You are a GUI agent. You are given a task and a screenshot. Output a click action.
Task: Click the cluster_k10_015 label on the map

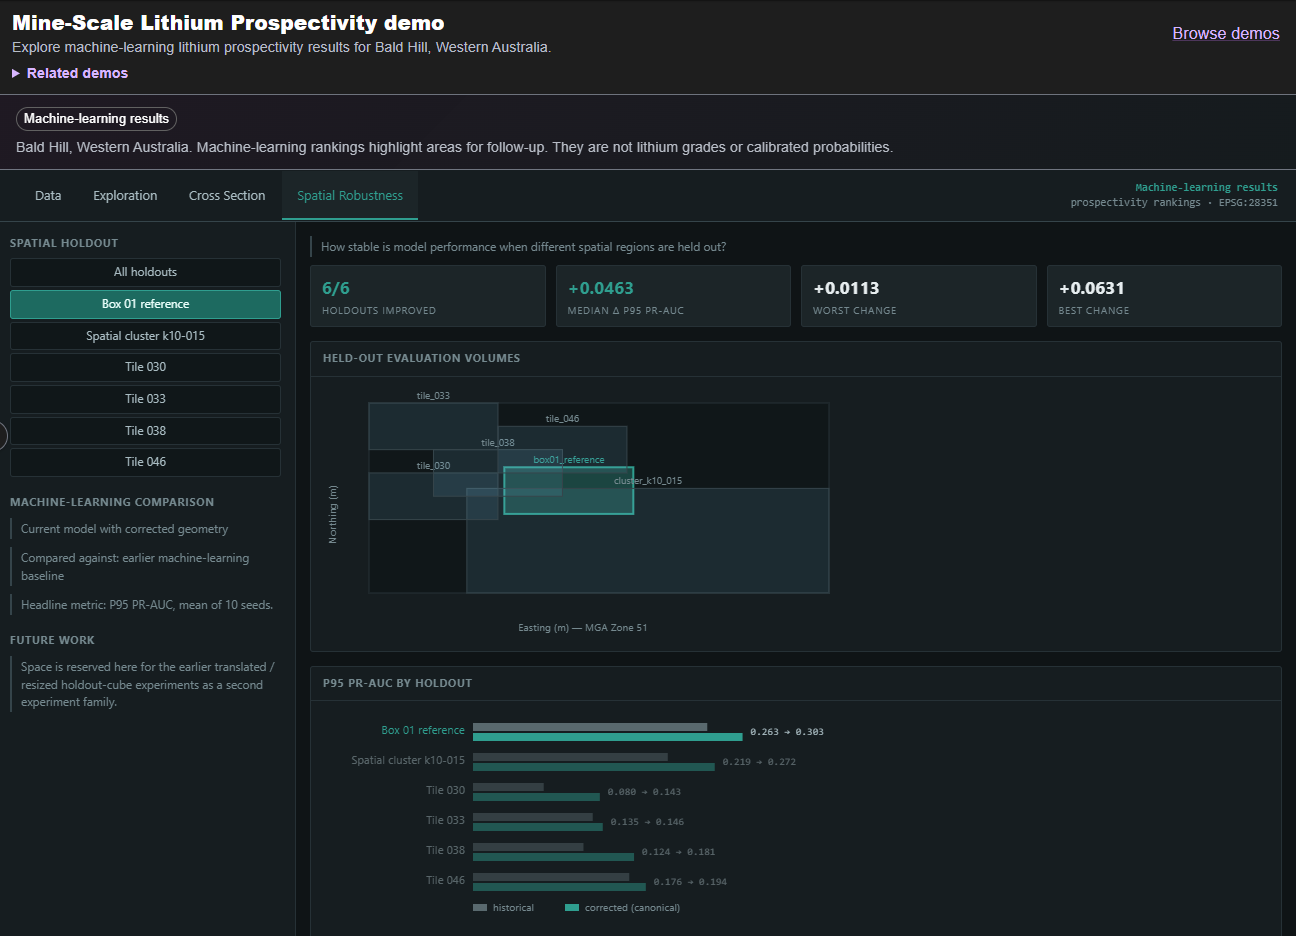tap(648, 481)
